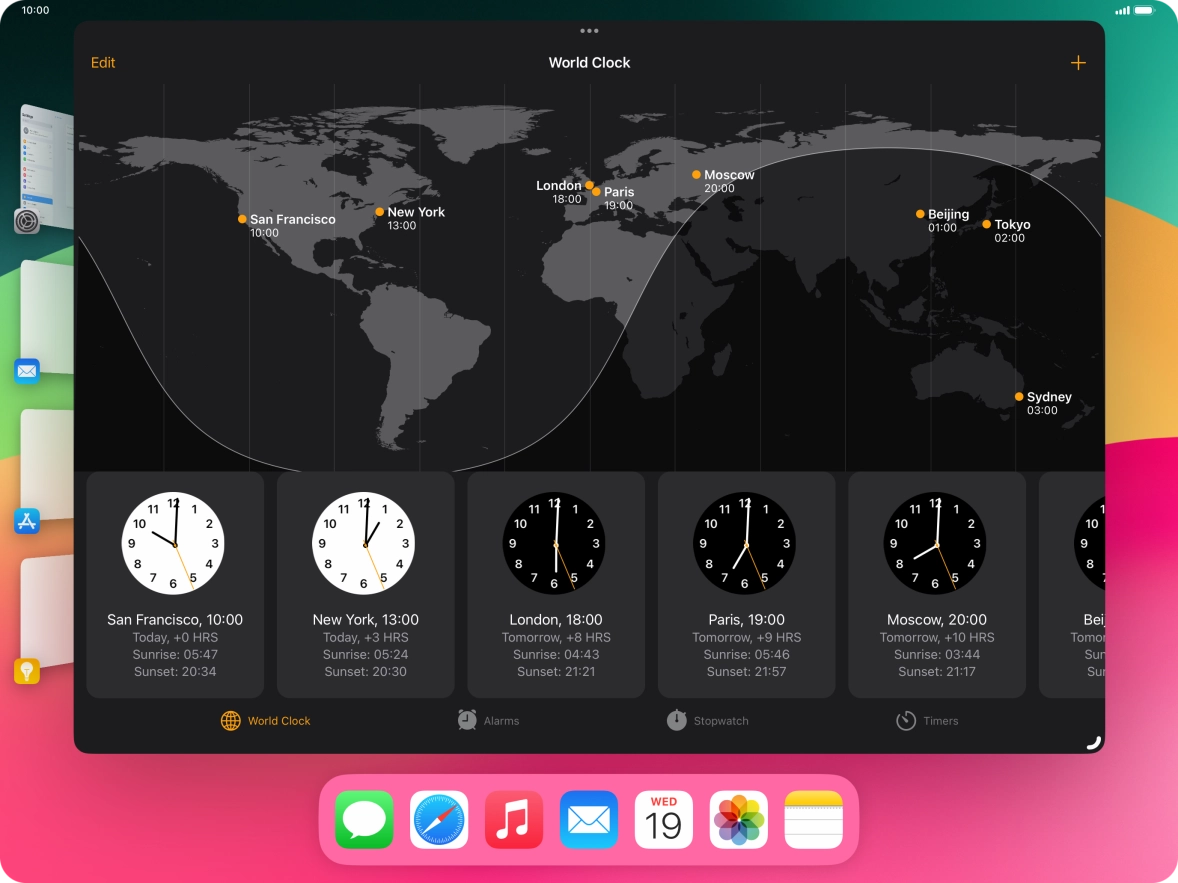Select the Stopwatch icon
This screenshot has width=1178, height=883.
(676, 720)
